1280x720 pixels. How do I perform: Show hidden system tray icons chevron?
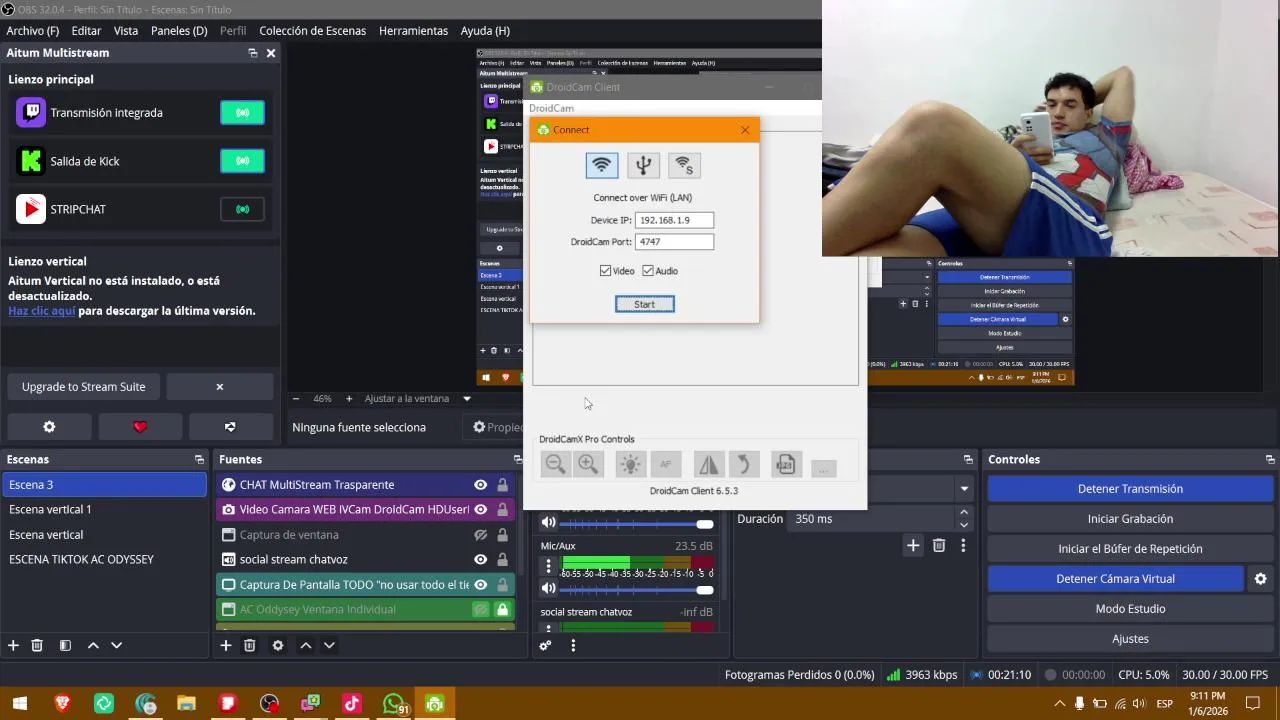pyautogui.click(x=1059, y=704)
